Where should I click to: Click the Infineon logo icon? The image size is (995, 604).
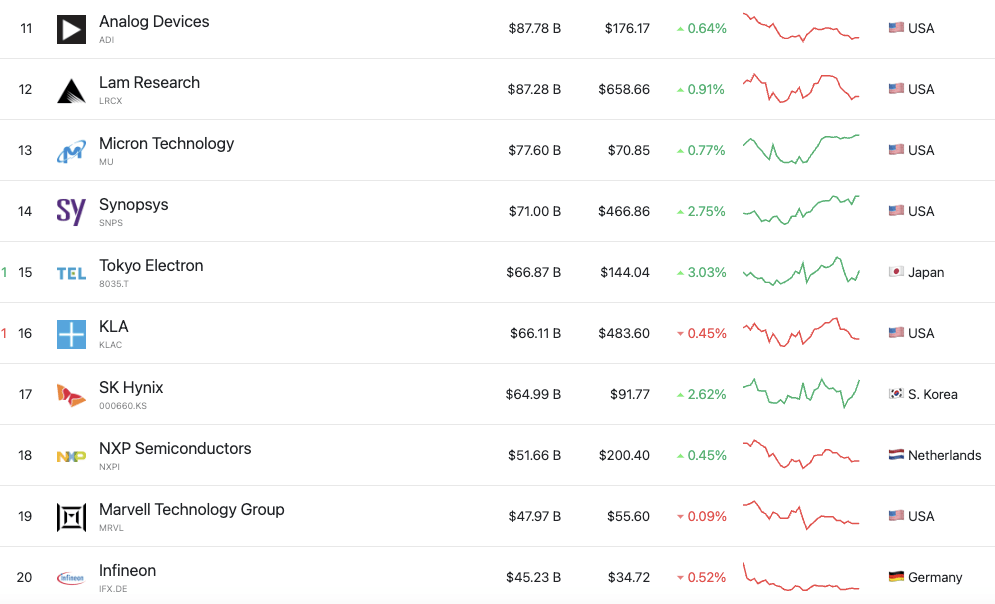(x=71, y=578)
